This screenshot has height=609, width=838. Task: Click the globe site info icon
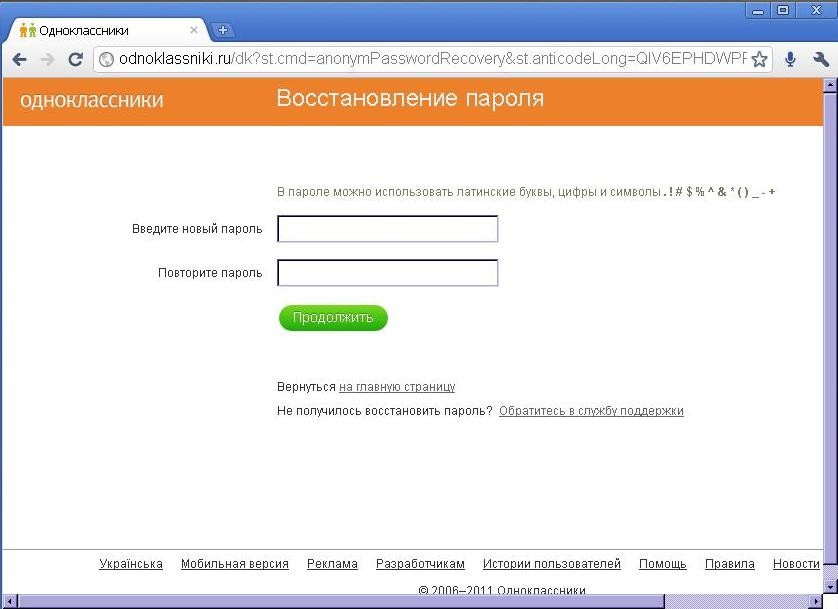click(106, 59)
